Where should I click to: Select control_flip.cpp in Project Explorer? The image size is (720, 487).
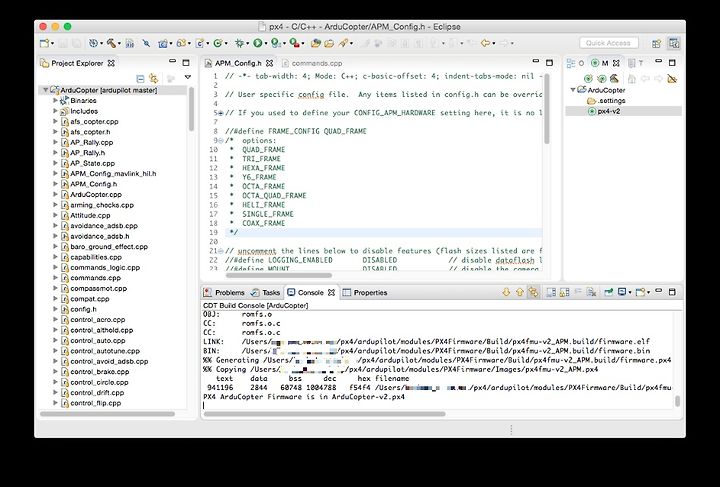pos(96,403)
